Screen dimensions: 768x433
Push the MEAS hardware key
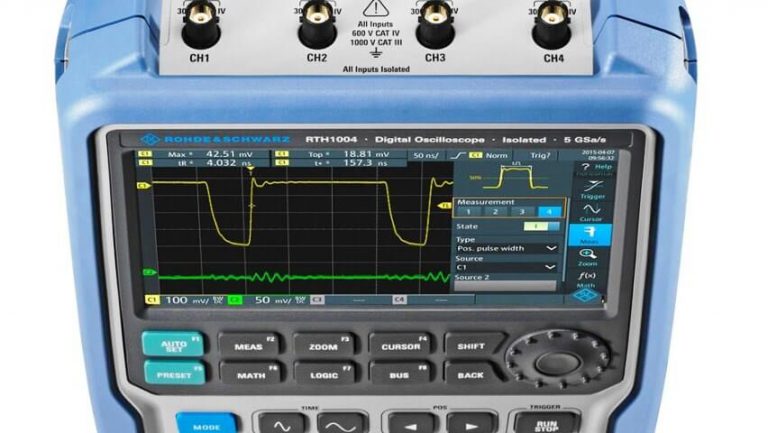(248, 346)
